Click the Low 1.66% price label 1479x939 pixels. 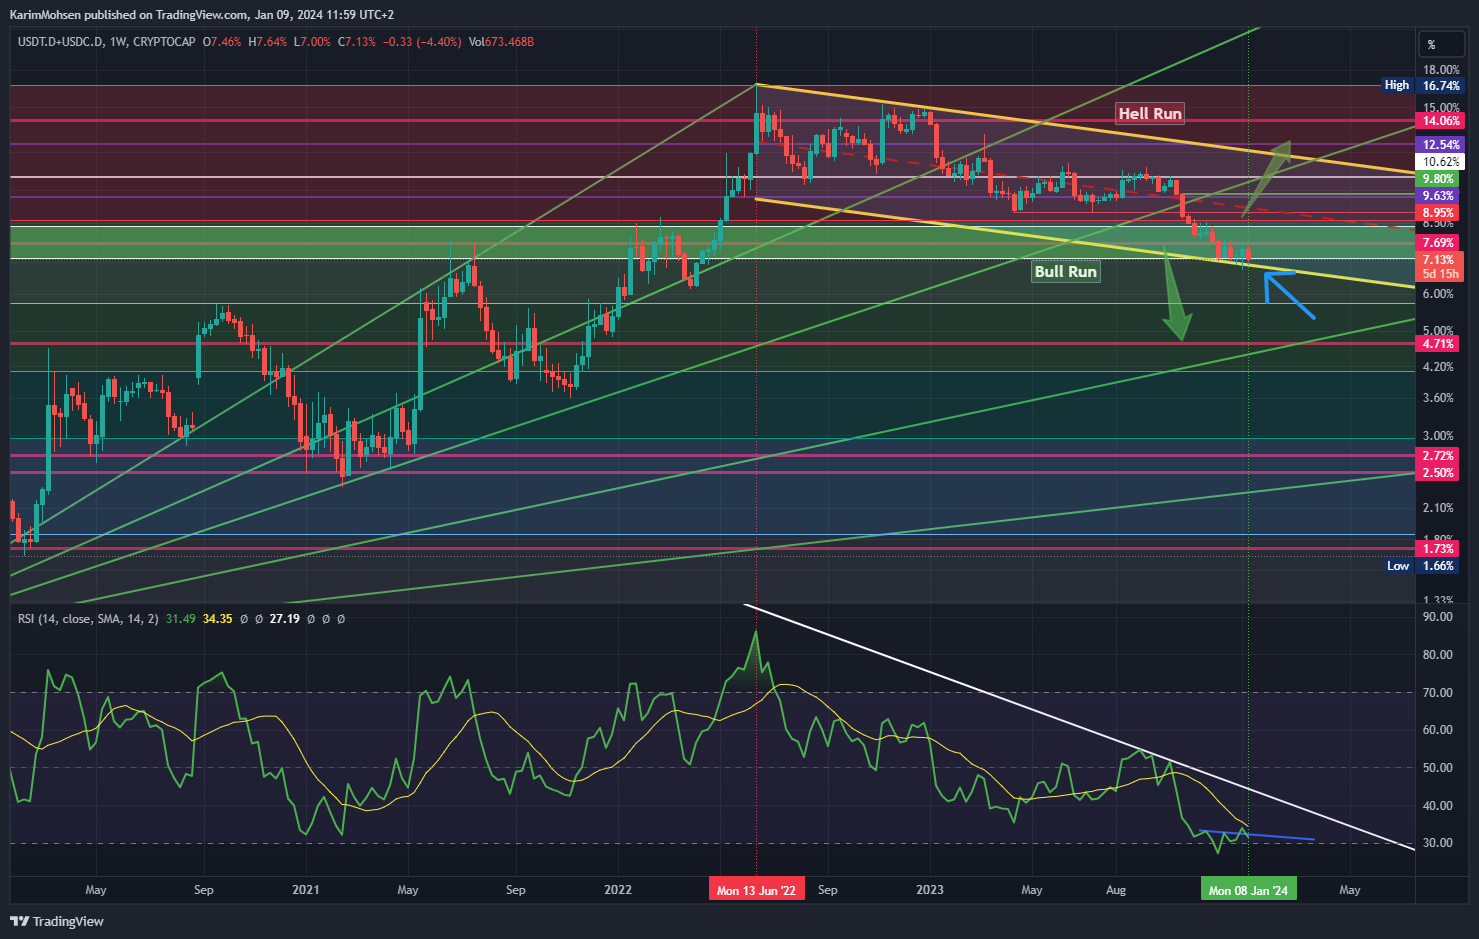[x=1423, y=566]
